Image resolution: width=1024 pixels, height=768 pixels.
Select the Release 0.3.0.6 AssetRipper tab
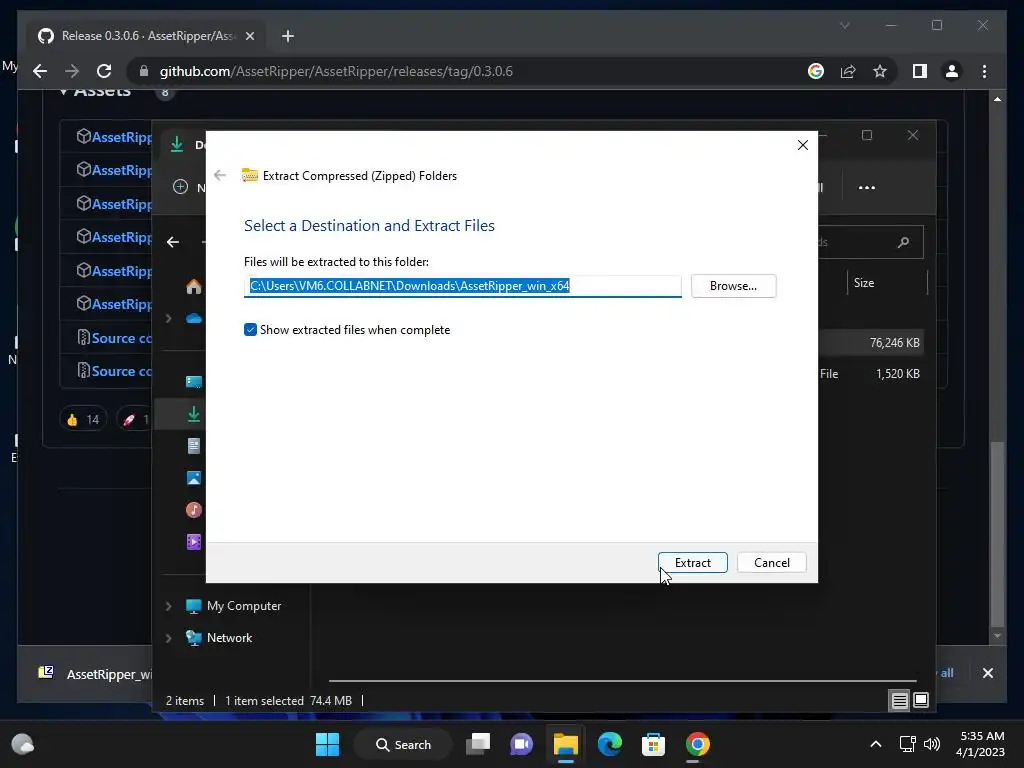coord(147,36)
